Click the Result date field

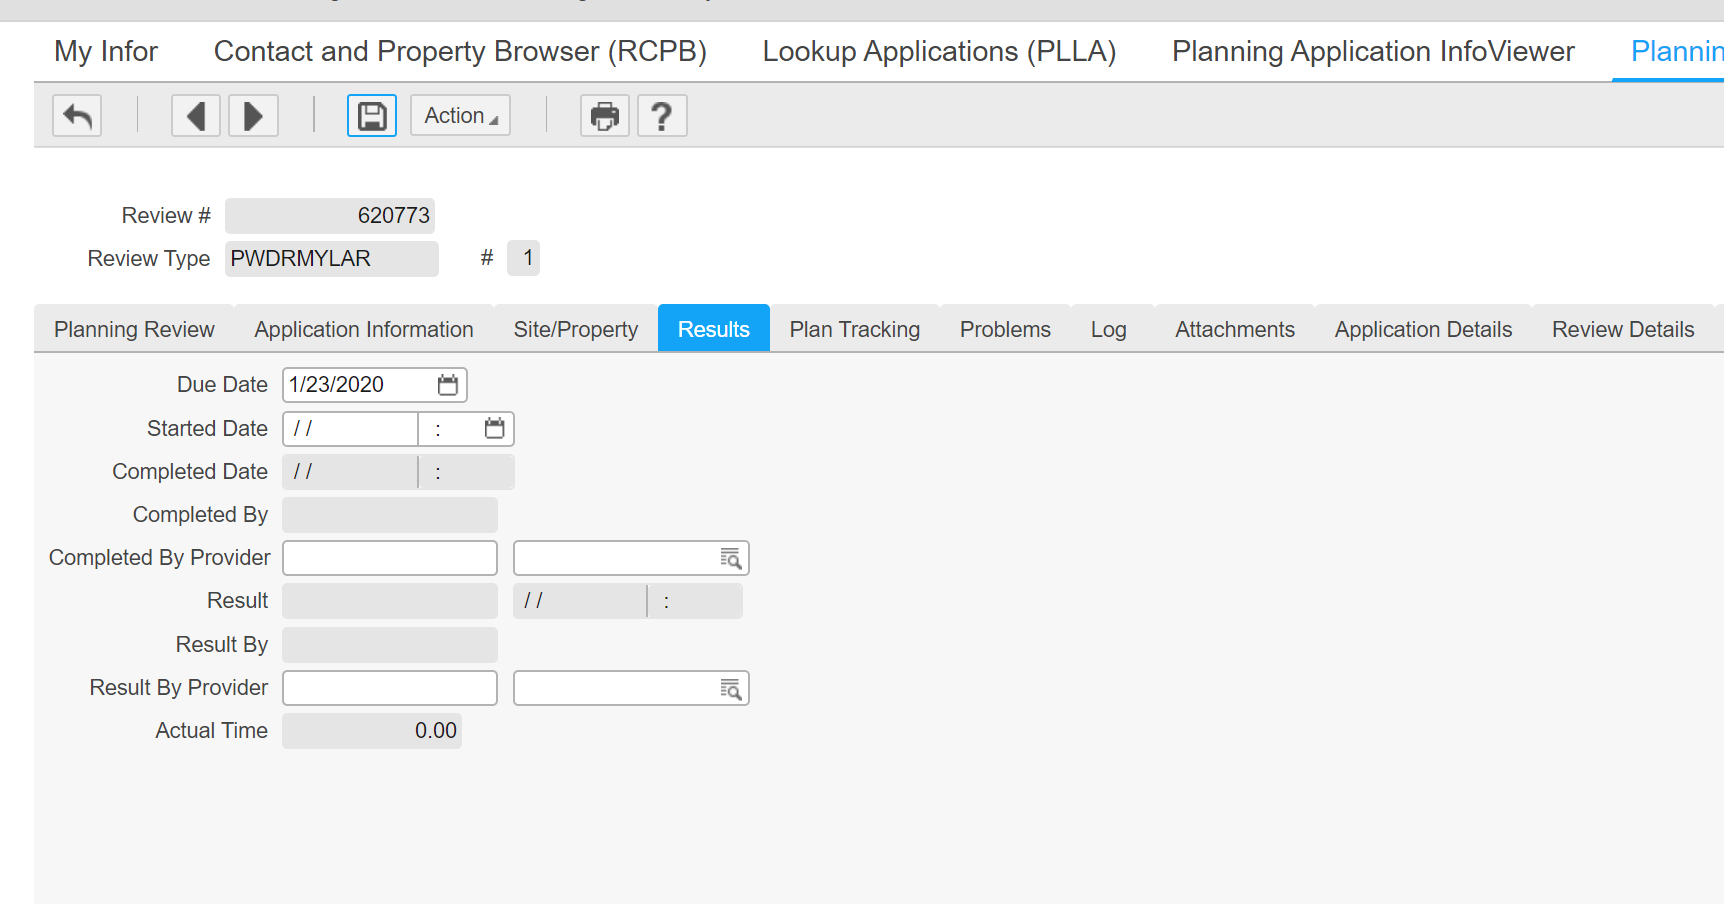click(580, 602)
